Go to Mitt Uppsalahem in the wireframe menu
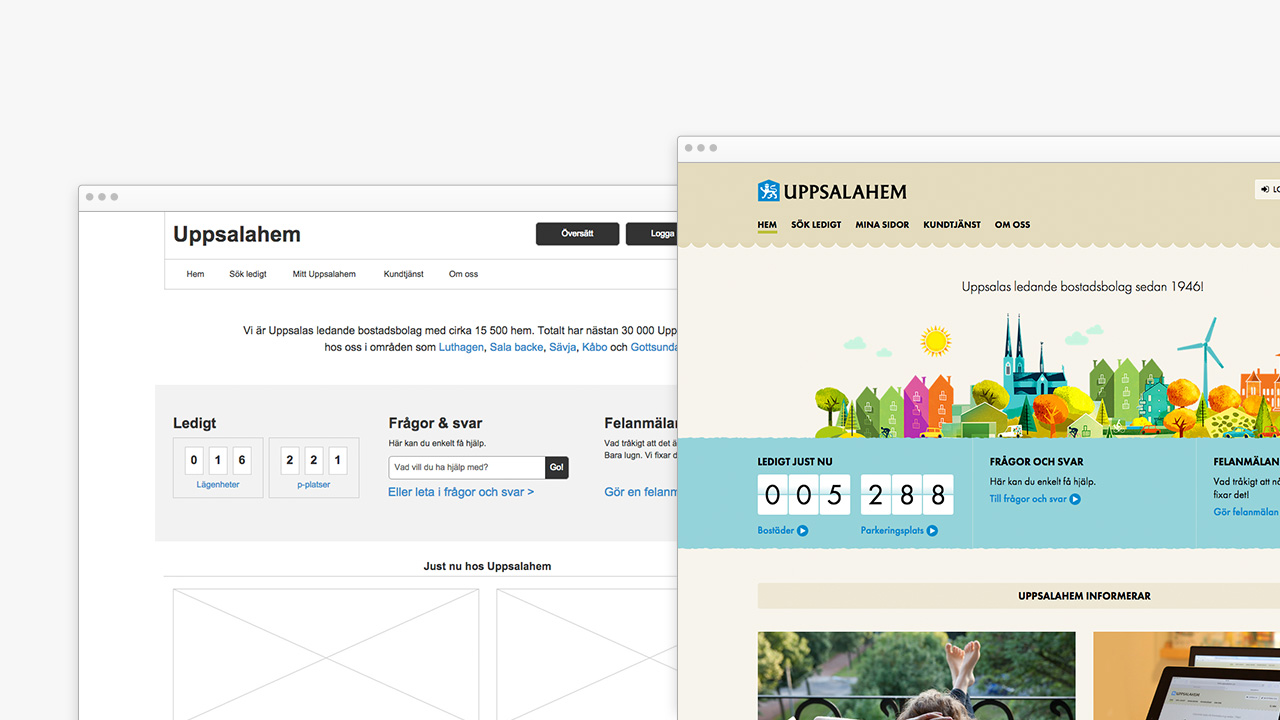The width and height of the screenshot is (1280, 720). coord(324,274)
